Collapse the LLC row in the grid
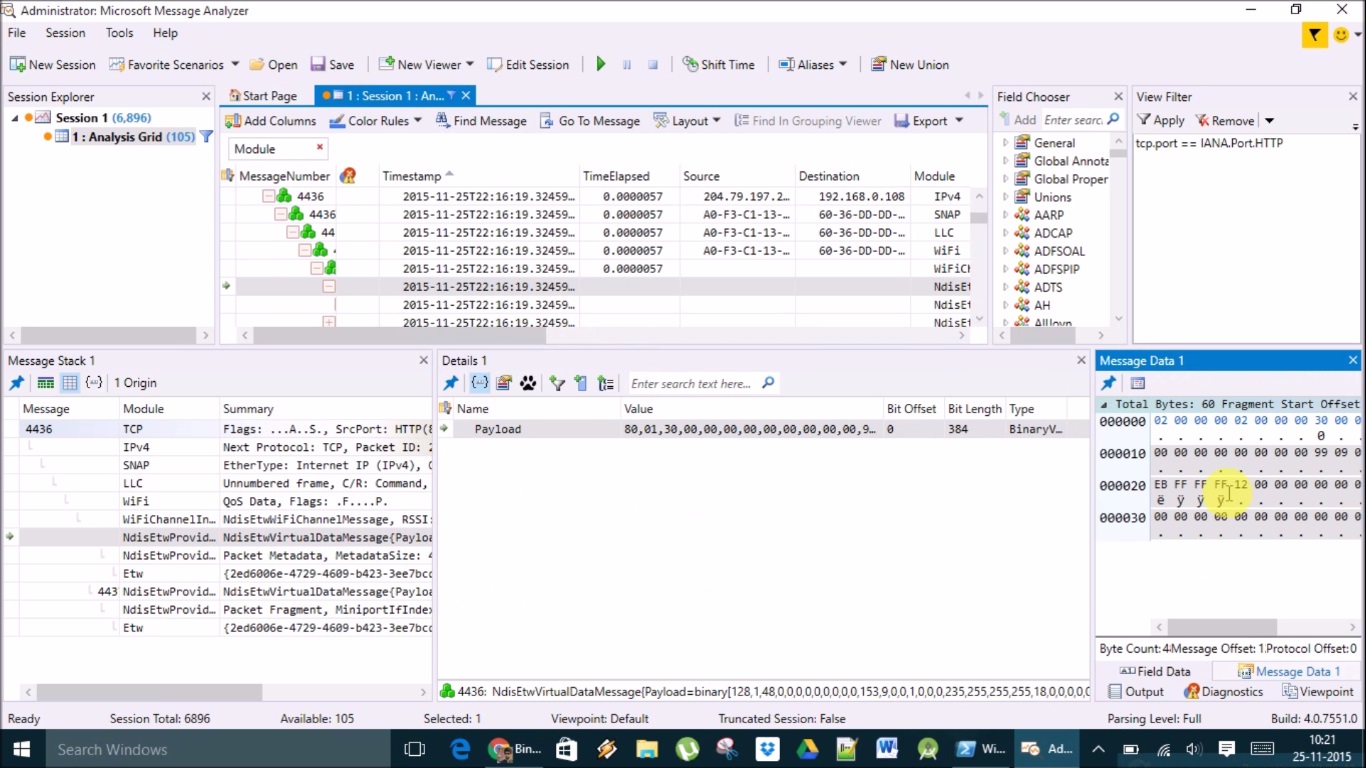The width and height of the screenshot is (1366, 768). pos(293,232)
